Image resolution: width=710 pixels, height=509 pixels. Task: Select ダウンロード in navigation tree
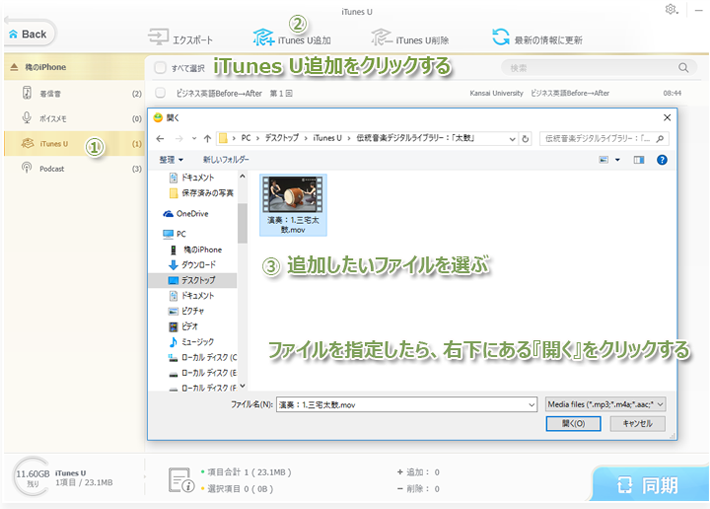click(192, 265)
